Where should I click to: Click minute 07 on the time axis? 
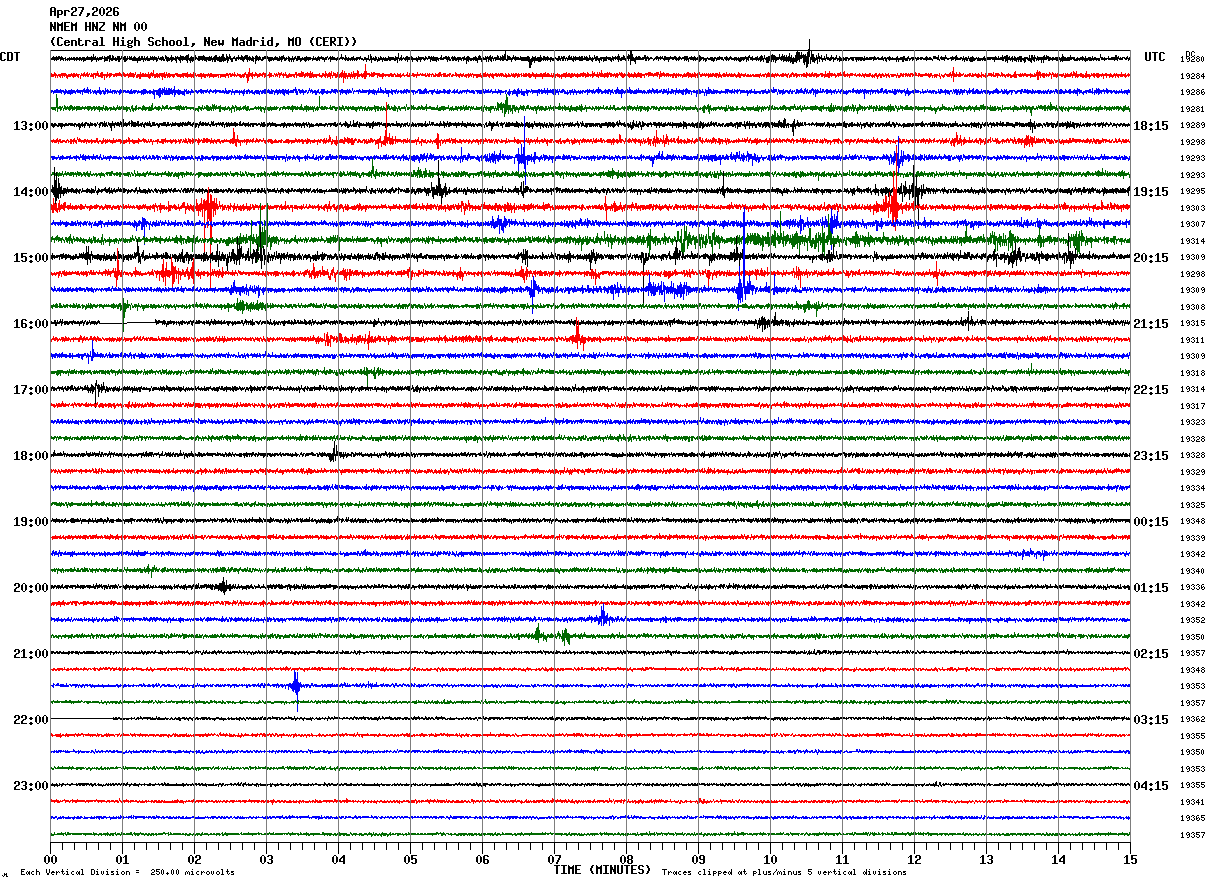[x=554, y=860]
